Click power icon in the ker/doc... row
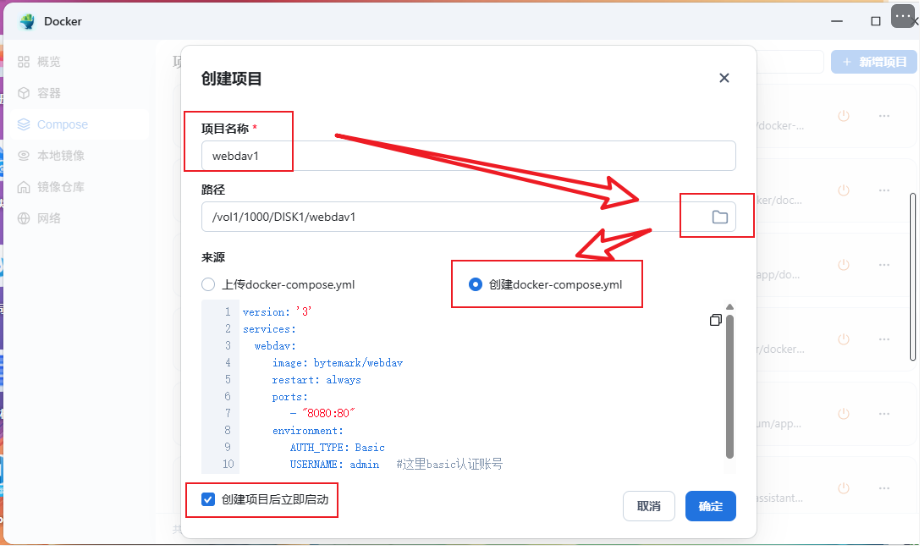The image size is (920, 546). pyautogui.click(x=844, y=190)
